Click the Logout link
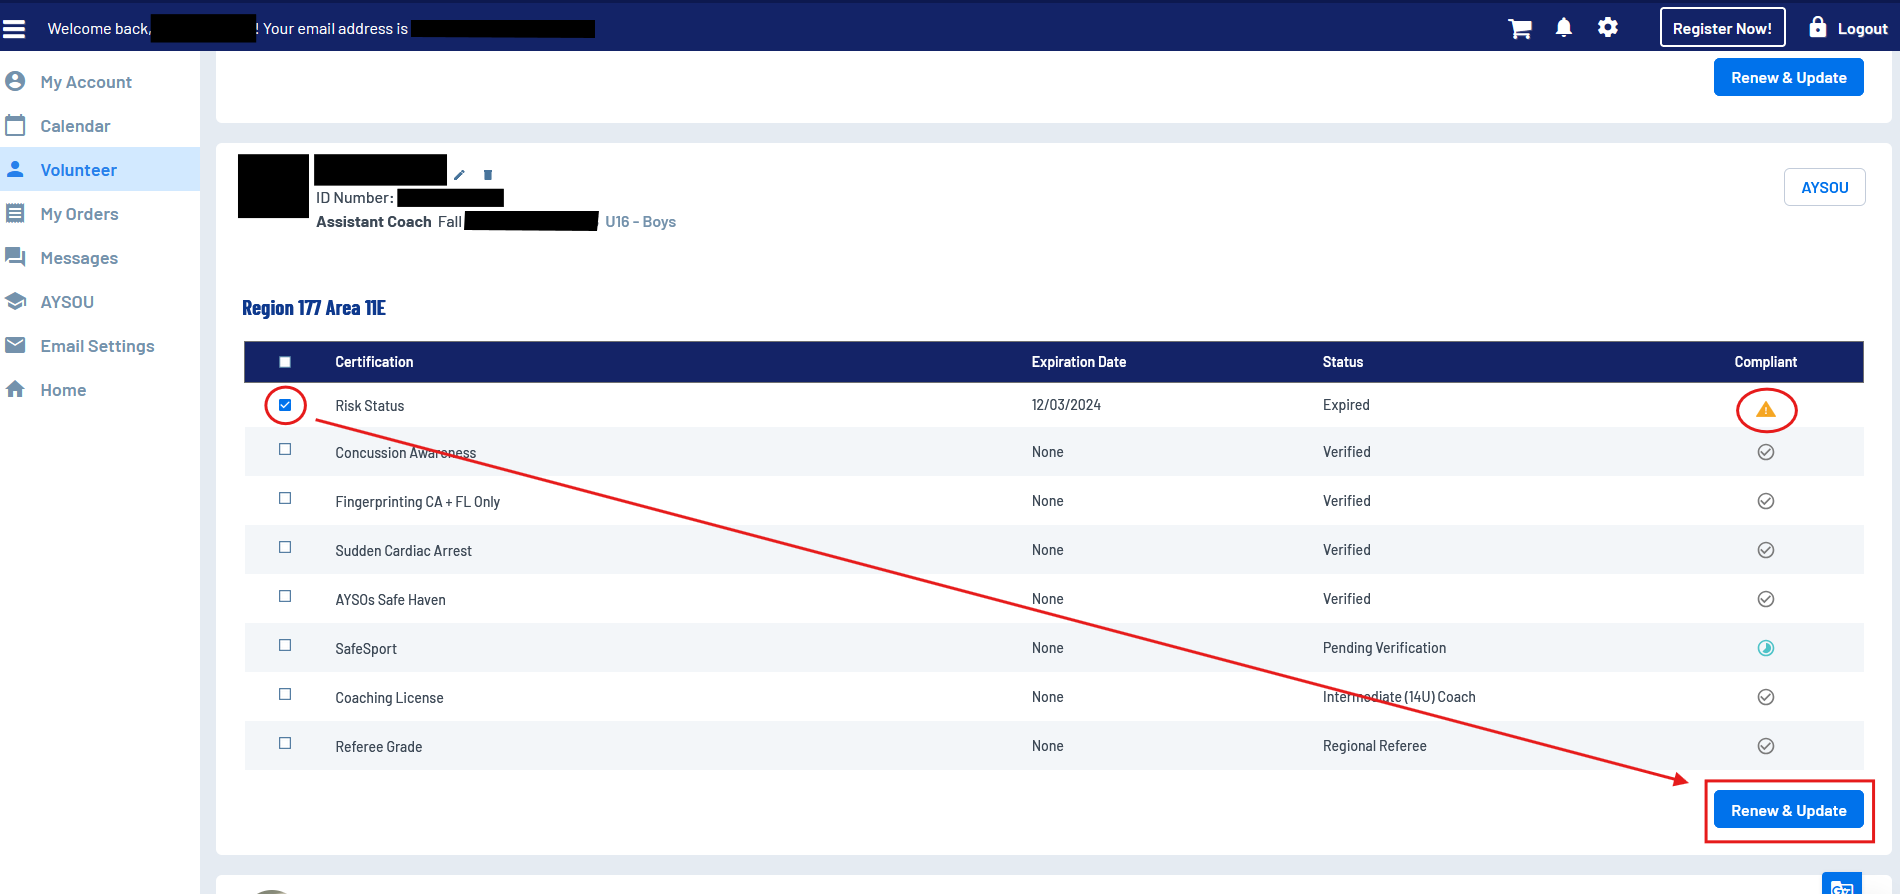 tap(1849, 28)
